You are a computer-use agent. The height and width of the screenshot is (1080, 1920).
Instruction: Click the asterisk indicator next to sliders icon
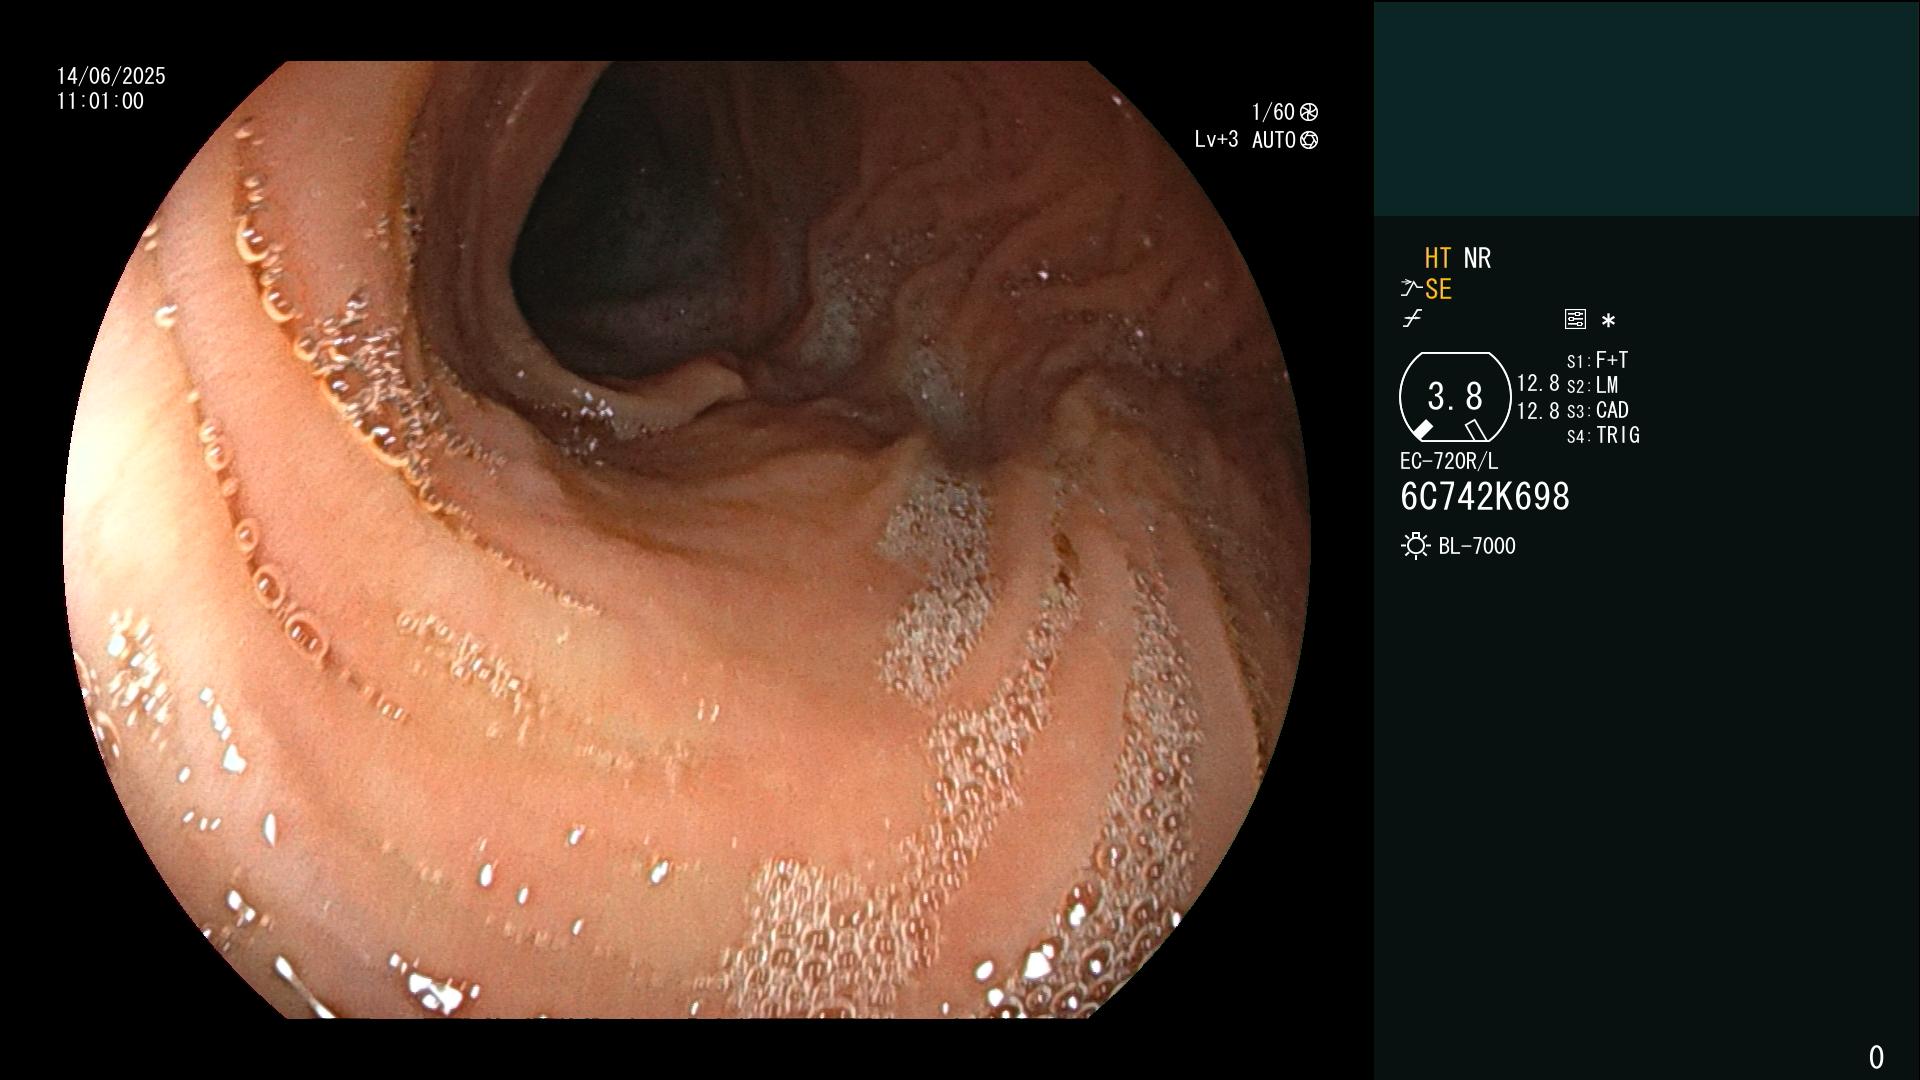point(1608,321)
